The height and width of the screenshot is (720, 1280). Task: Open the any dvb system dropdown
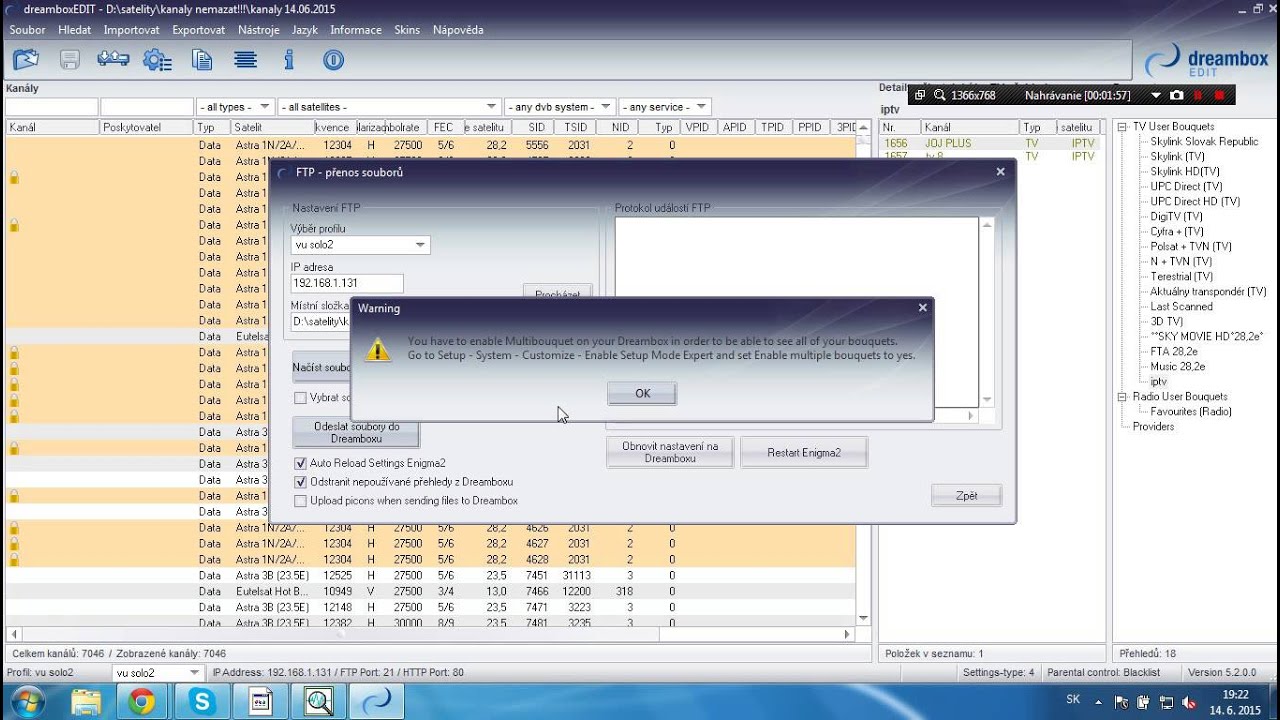click(x=606, y=107)
